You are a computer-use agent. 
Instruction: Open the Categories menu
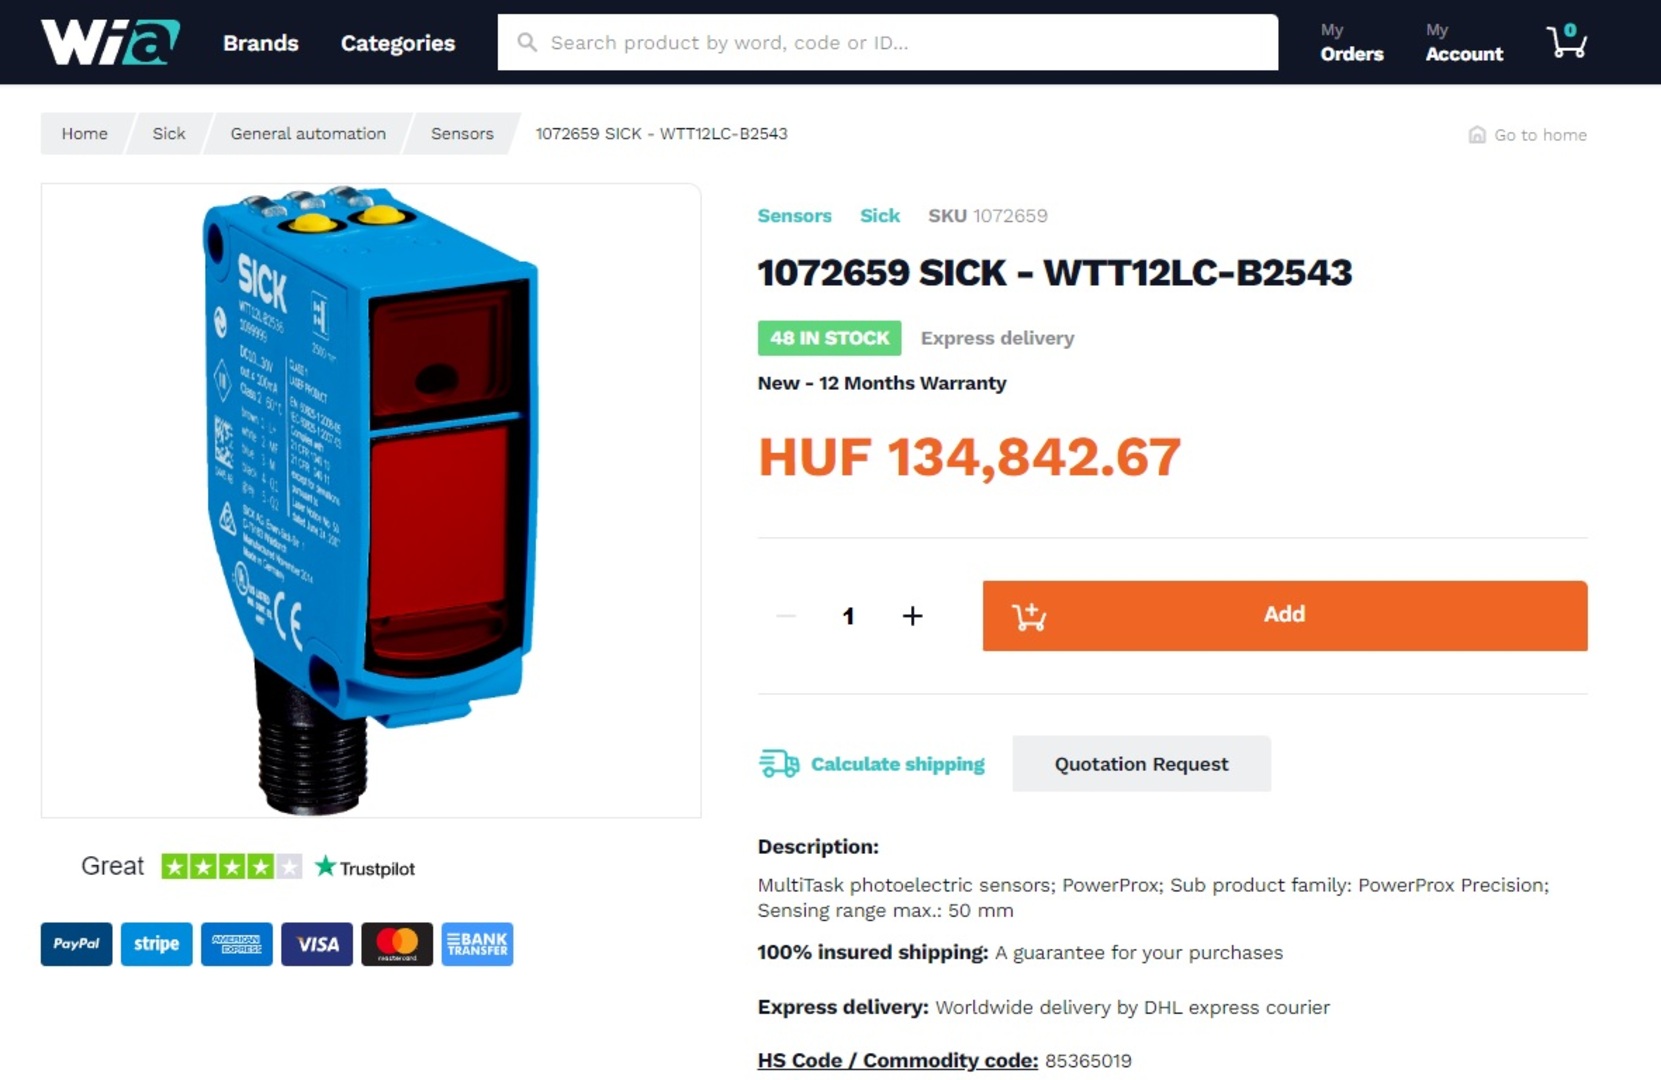(x=398, y=43)
